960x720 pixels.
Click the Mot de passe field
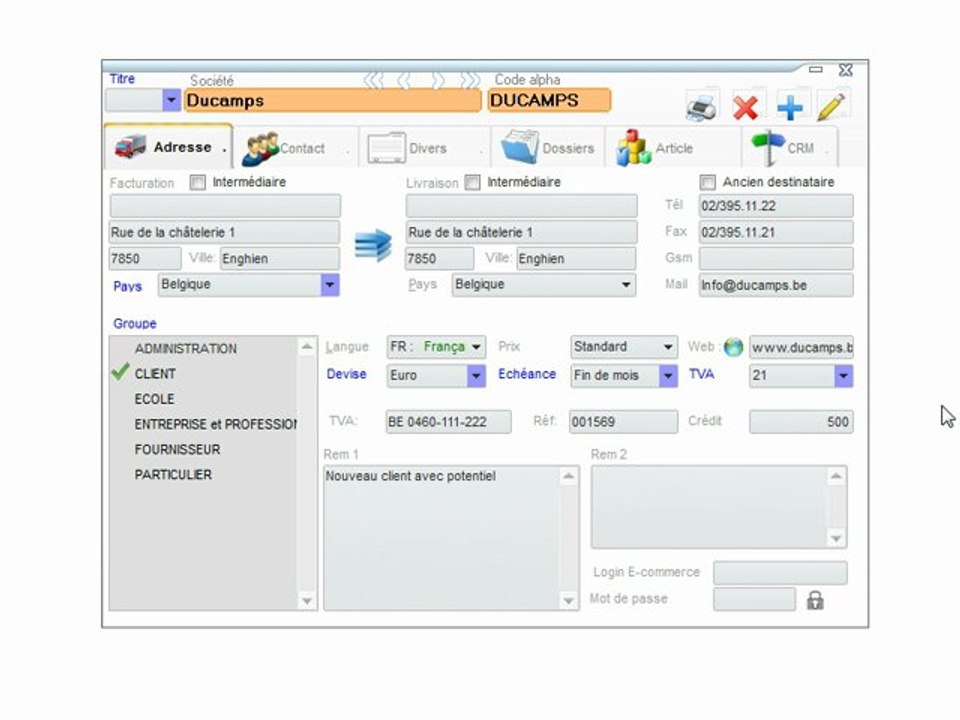point(754,599)
